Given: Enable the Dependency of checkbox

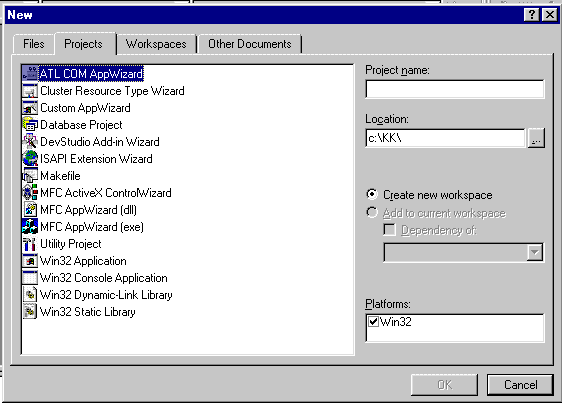Looking at the screenshot, I should click(390, 230).
